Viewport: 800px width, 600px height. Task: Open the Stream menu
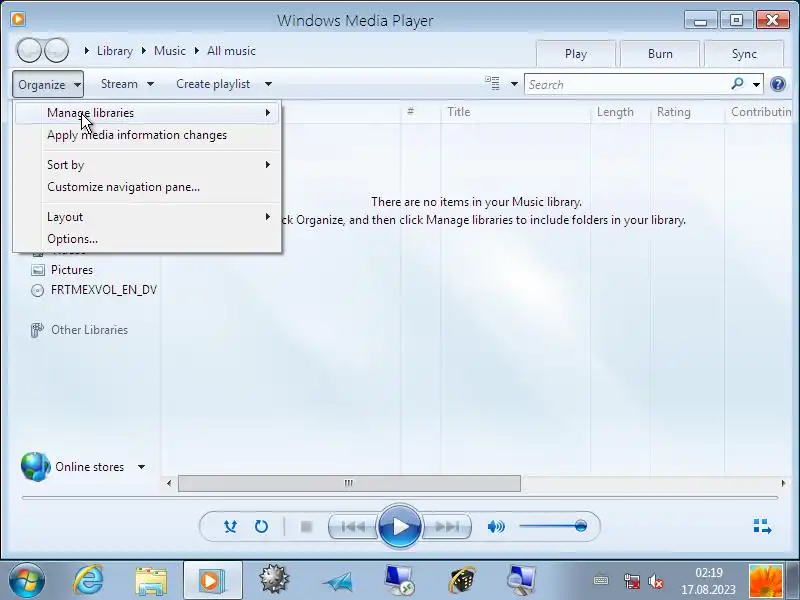click(x=127, y=84)
